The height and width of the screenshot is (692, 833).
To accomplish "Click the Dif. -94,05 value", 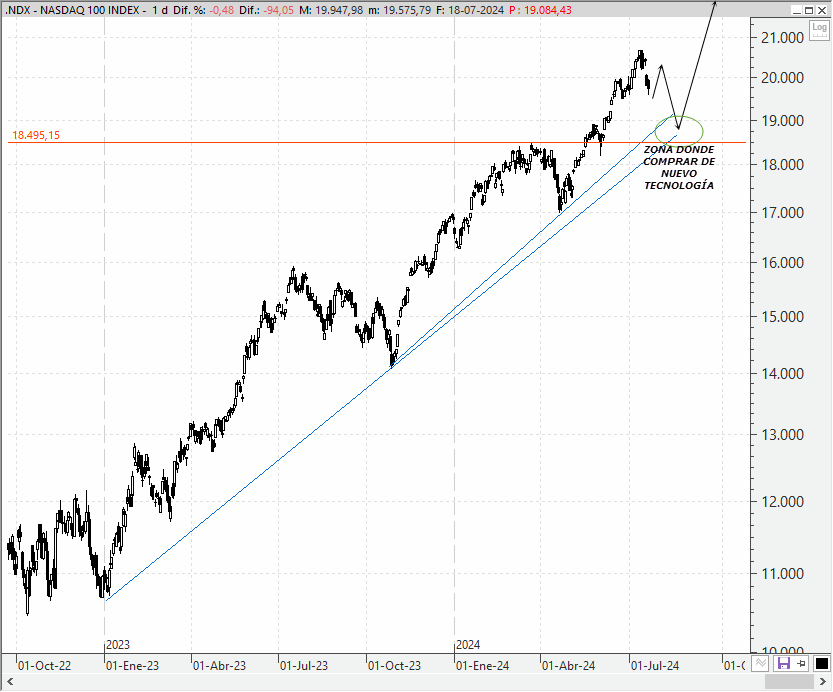I will click(278, 10).
